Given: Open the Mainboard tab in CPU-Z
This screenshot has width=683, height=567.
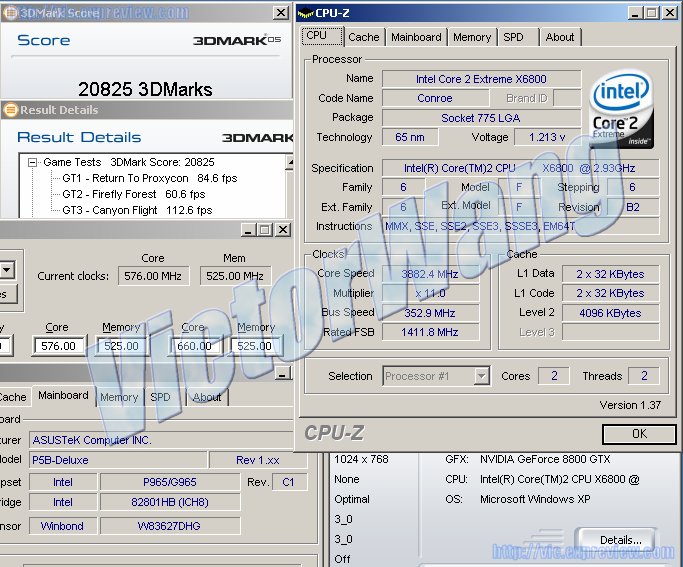Looking at the screenshot, I should (x=416, y=37).
